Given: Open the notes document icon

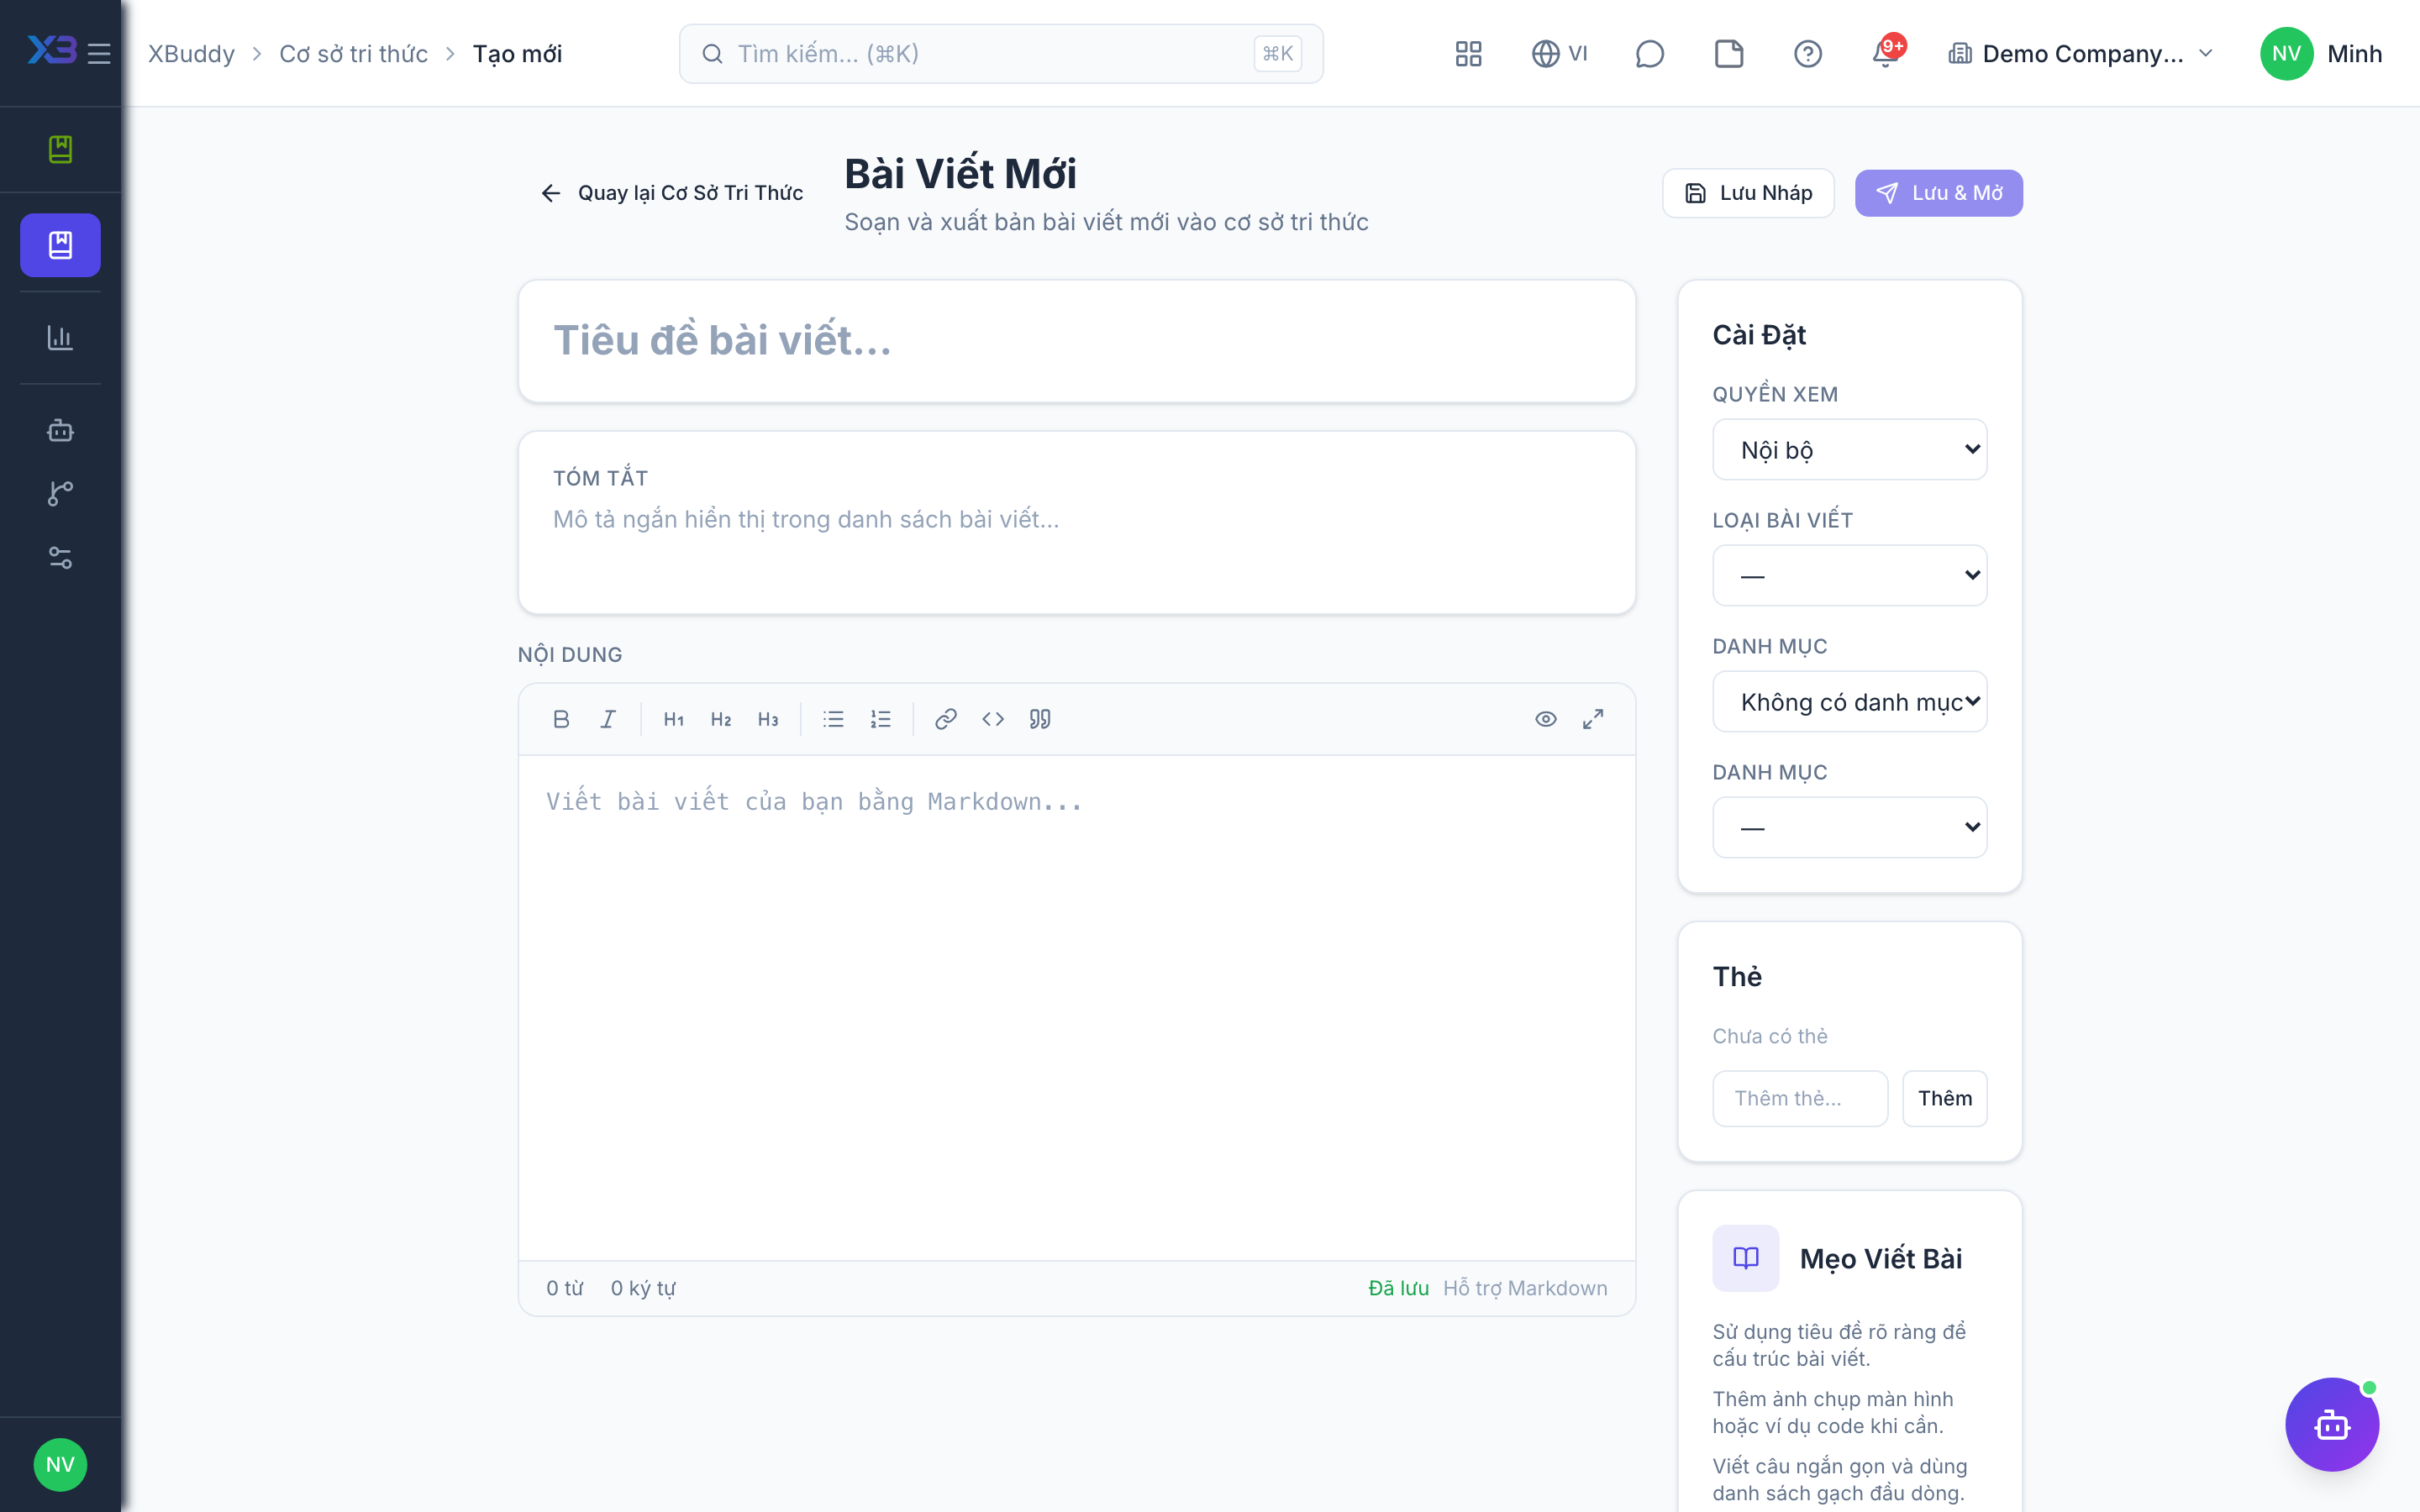Looking at the screenshot, I should pyautogui.click(x=1729, y=54).
